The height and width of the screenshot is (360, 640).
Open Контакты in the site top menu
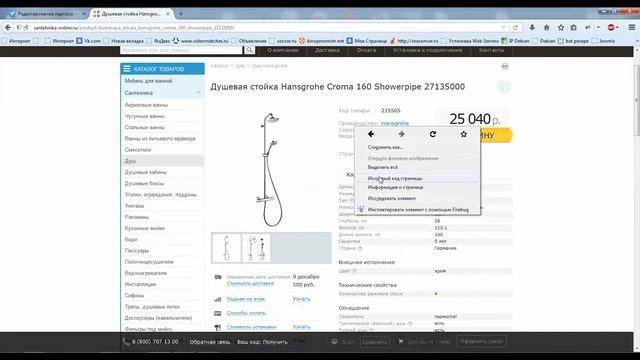pyautogui.click(x=491, y=50)
